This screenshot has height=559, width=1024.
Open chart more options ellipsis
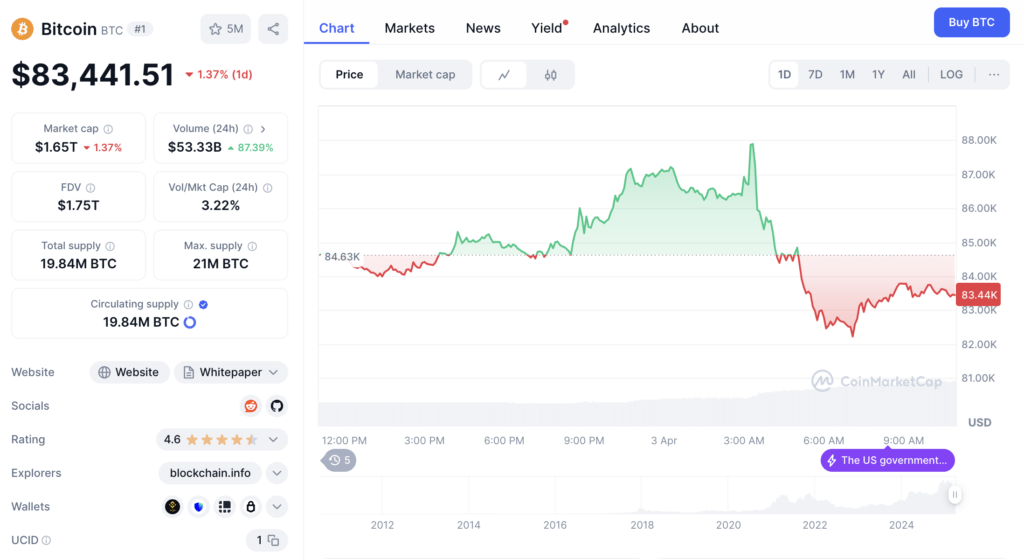(994, 74)
